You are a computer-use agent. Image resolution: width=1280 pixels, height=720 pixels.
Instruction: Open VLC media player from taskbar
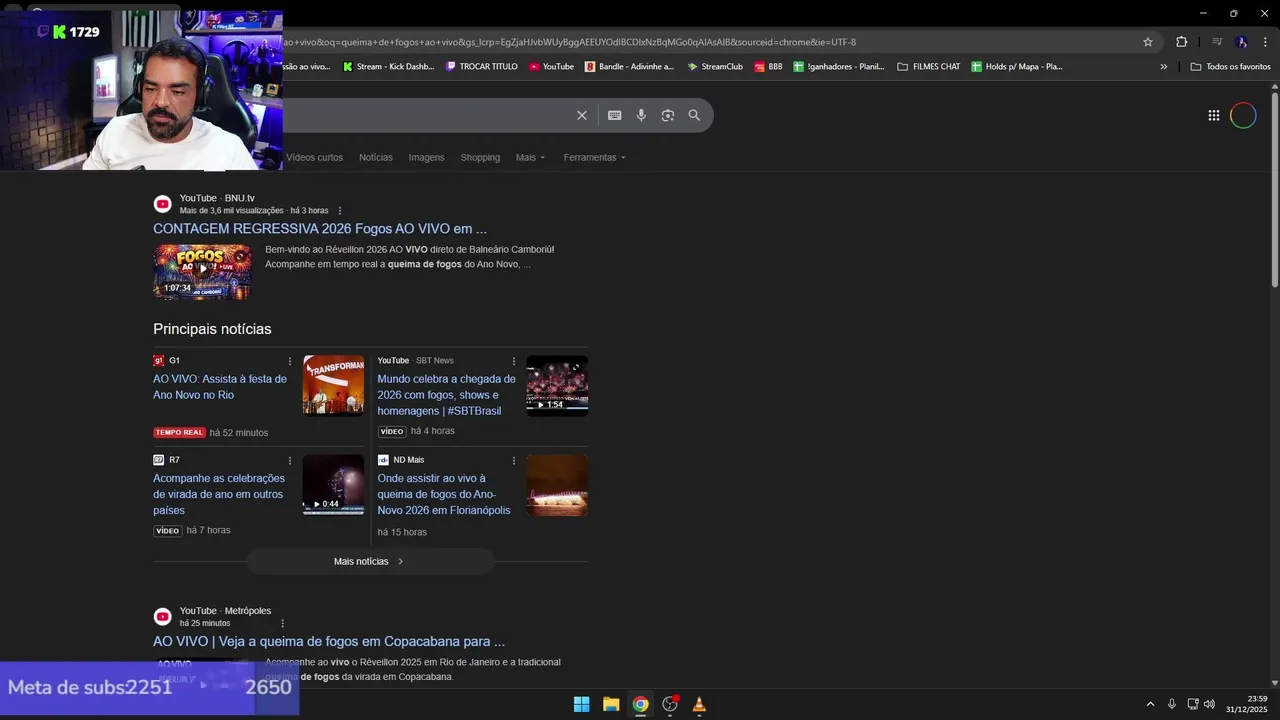click(x=699, y=704)
